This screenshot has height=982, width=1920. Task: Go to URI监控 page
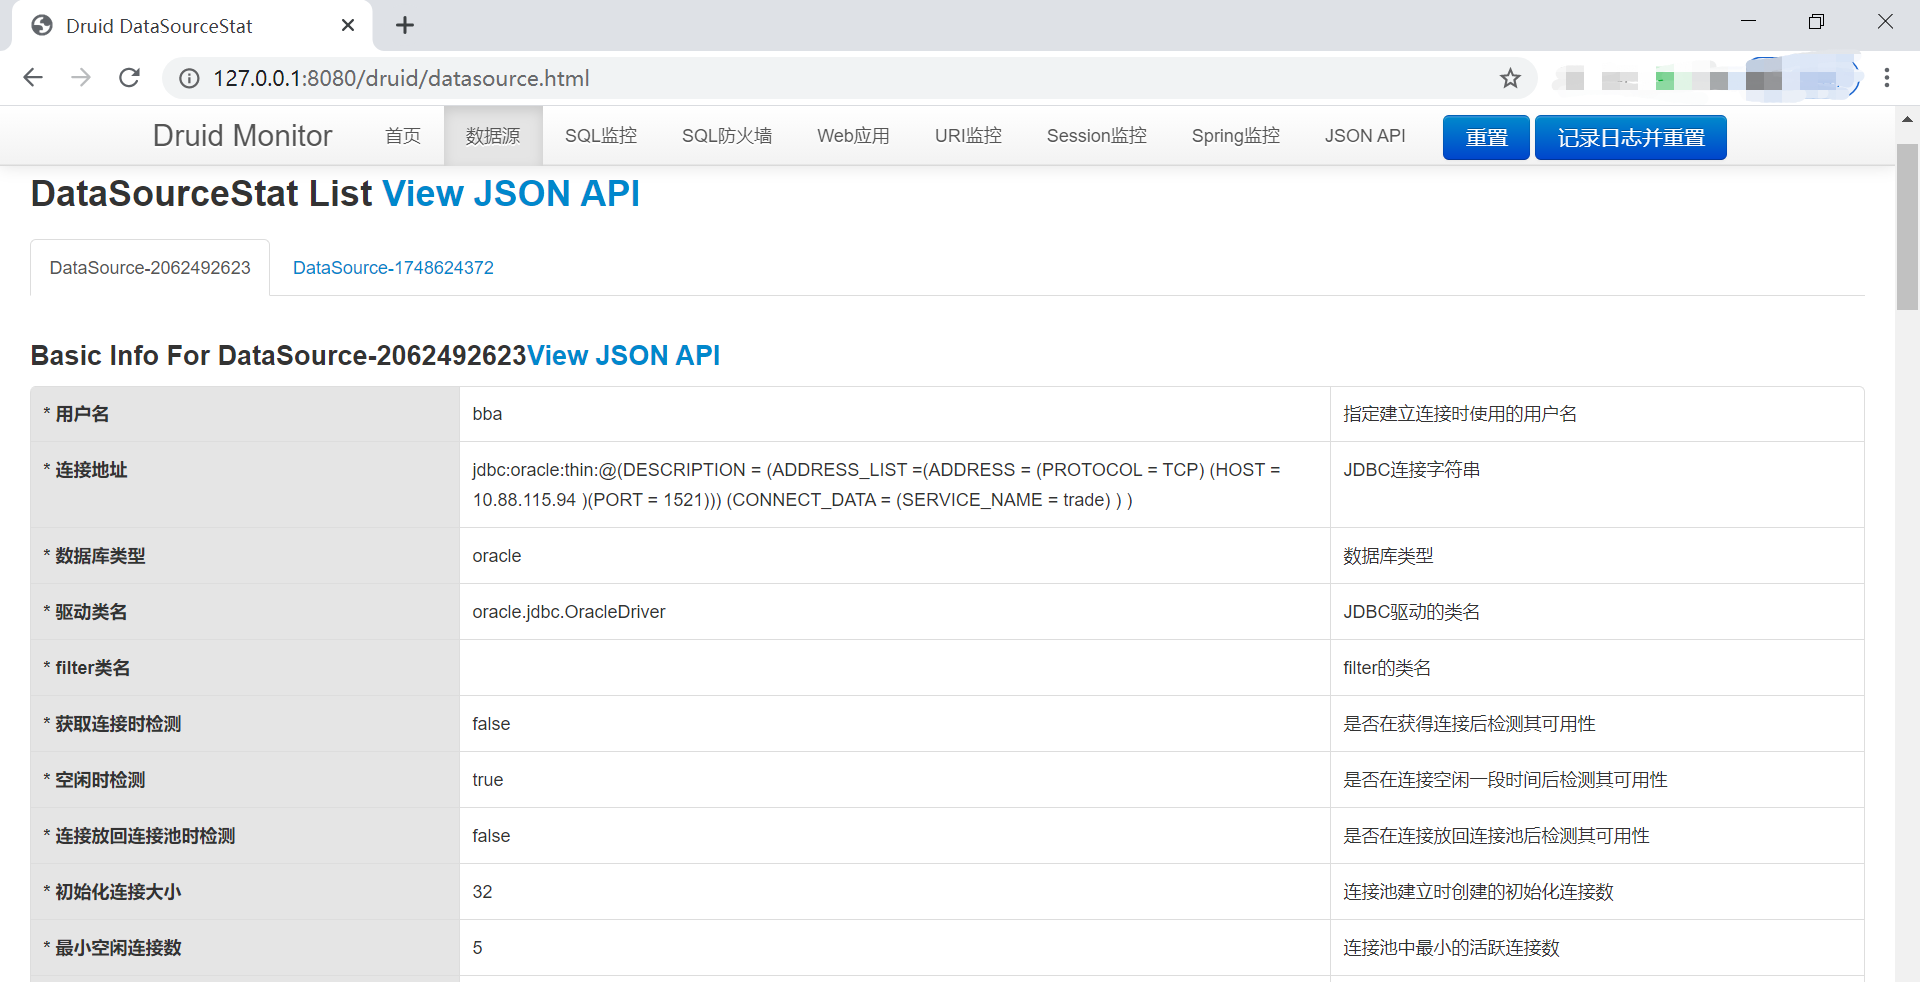968,136
